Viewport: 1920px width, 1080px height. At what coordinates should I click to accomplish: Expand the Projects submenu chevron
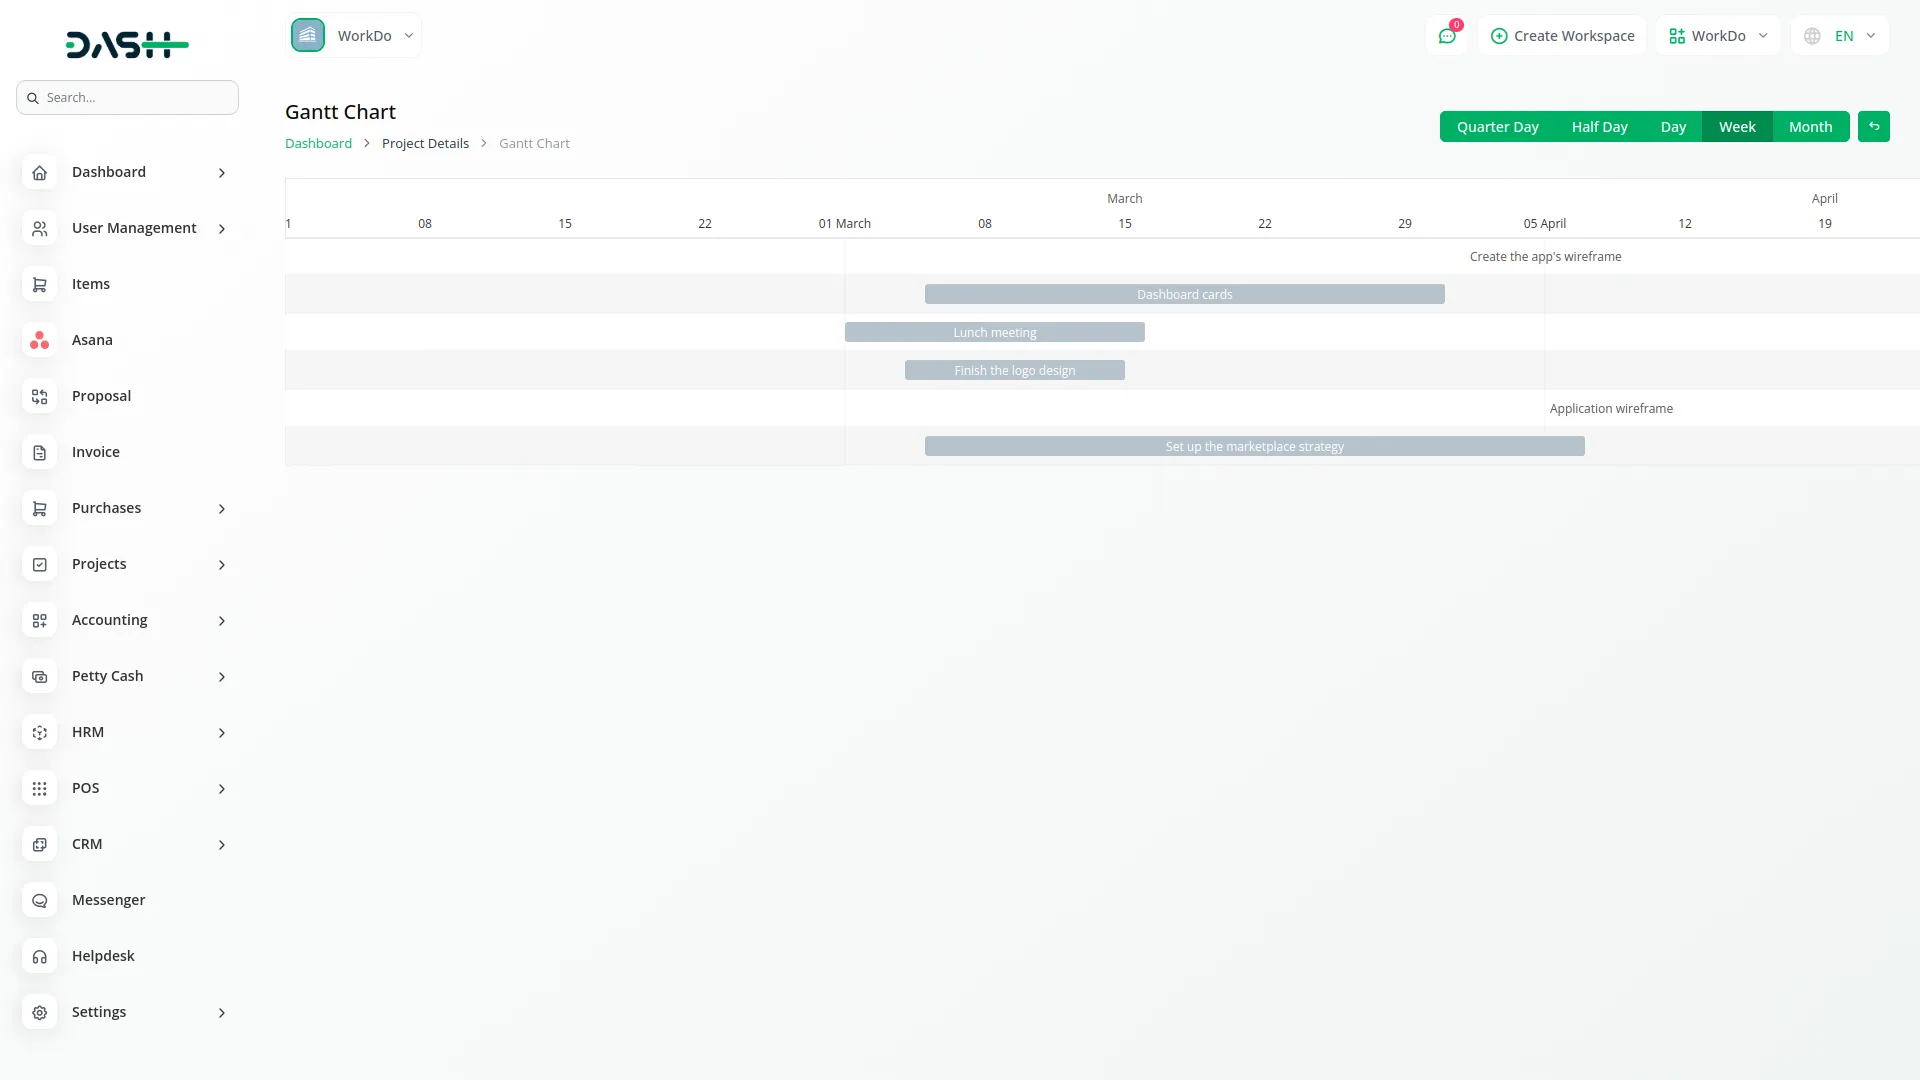(x=222, y=565)
